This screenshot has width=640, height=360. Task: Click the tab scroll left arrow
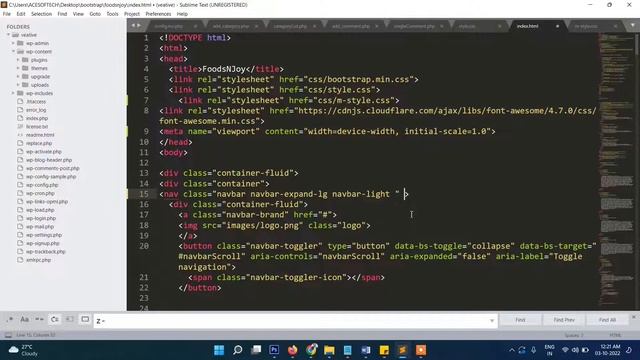click(133, 25)
